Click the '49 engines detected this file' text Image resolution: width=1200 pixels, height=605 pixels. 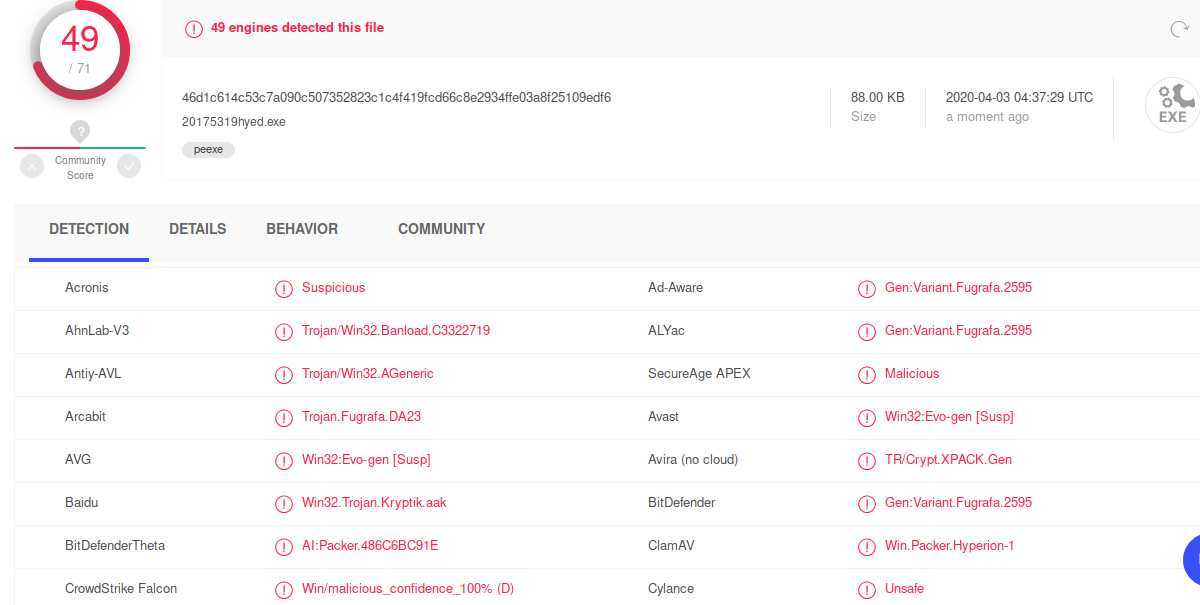(x=297, y=28)
